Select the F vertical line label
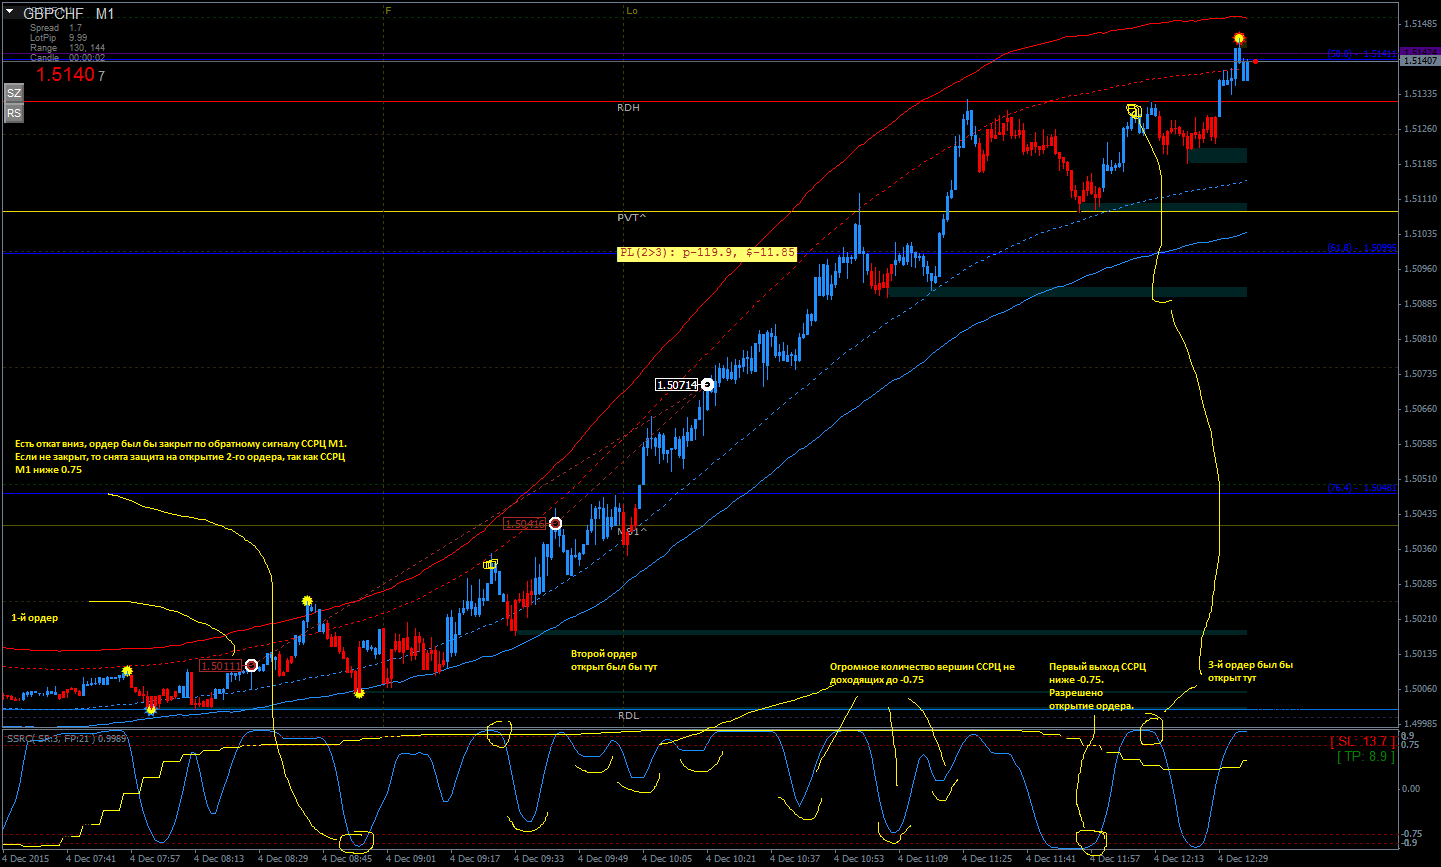The width and height of the screenshot is (1441, 867). click(388, 11)
